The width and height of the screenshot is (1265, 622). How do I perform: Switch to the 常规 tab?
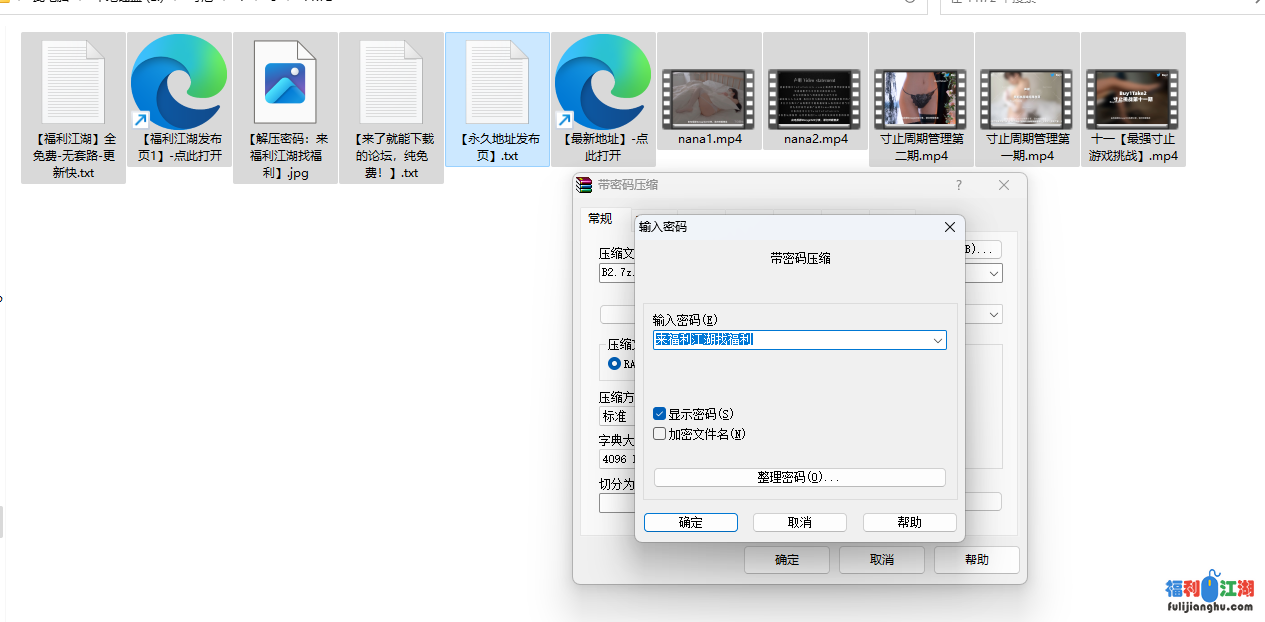point(600,219)
